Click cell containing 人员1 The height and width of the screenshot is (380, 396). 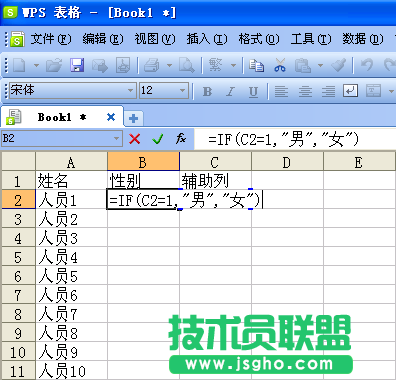[71, 200]
